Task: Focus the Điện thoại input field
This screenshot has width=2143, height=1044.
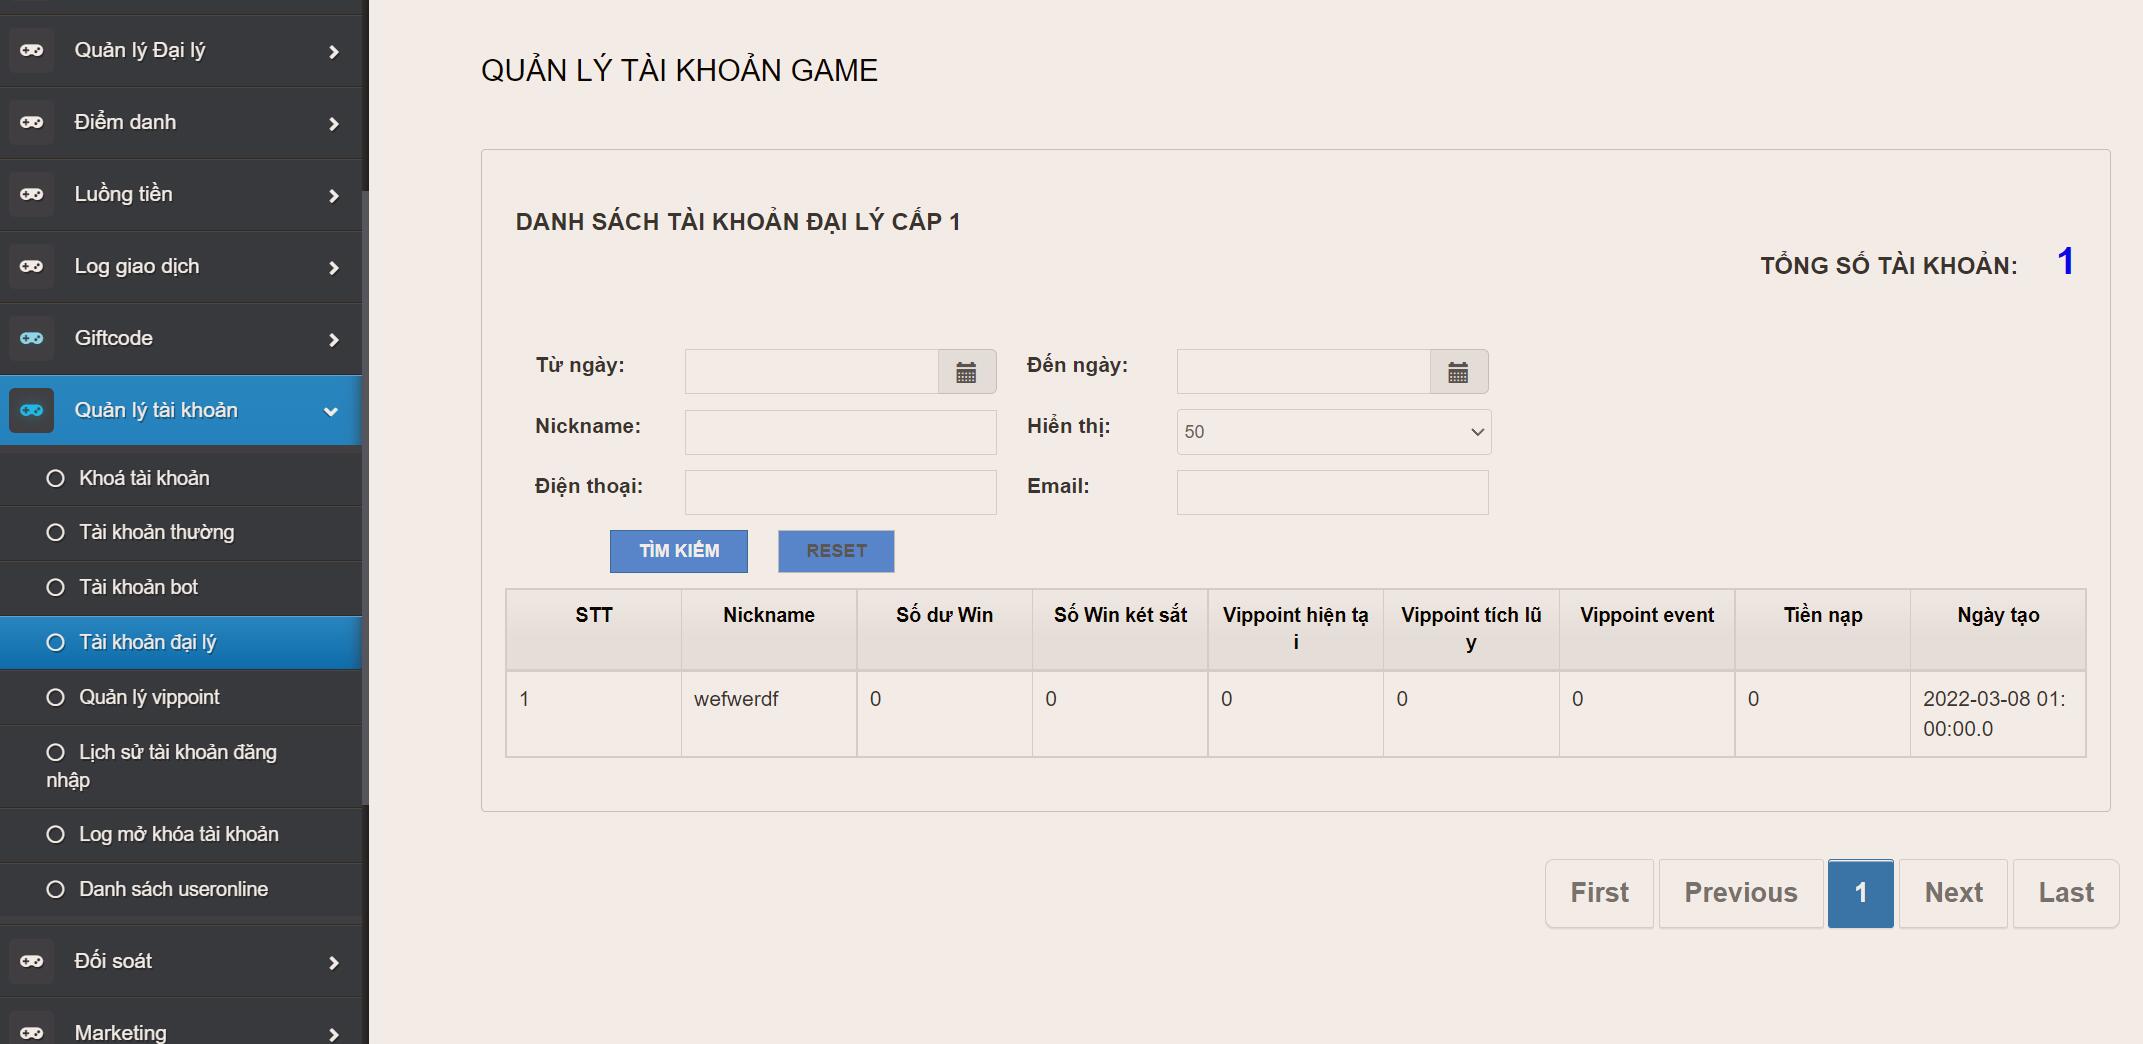Action: tap(840, 492)
